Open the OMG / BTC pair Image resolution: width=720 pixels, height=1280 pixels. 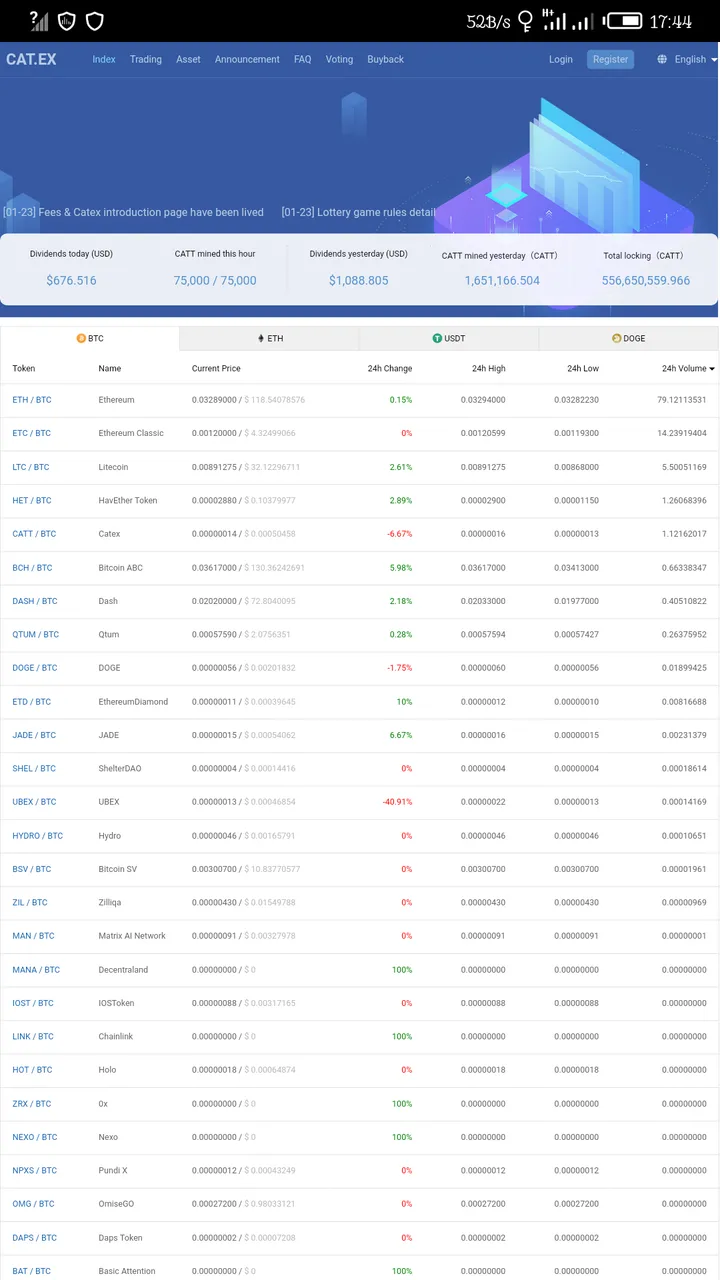[33, 1204]
